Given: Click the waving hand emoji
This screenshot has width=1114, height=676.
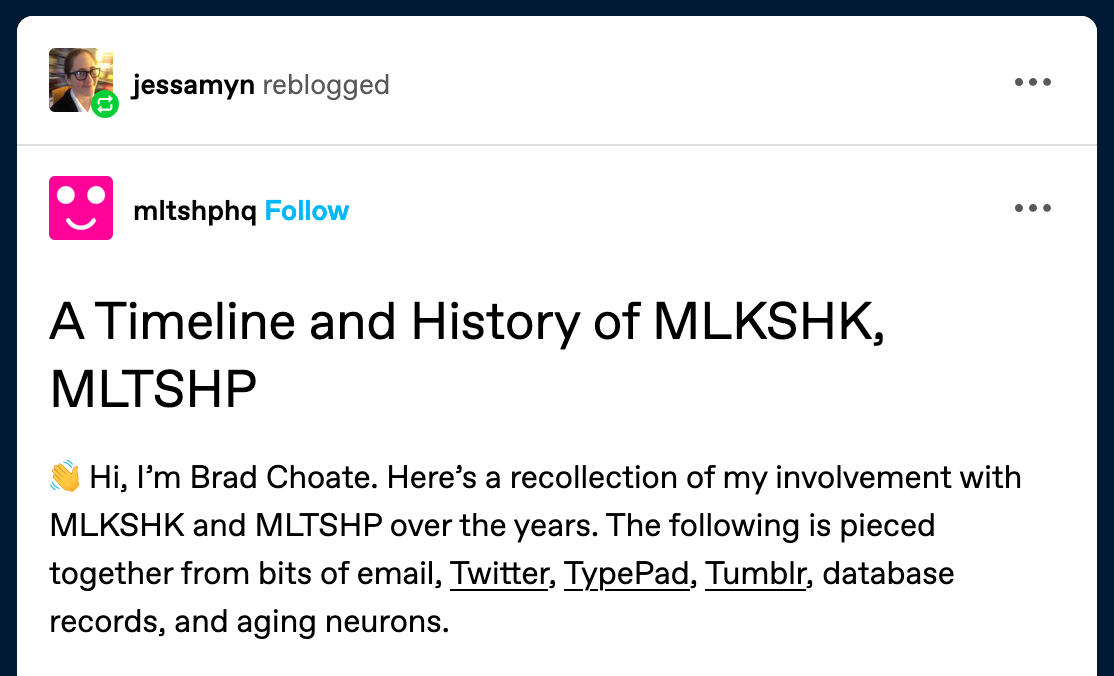Looking at the screenshot, I should click(65, 478).
